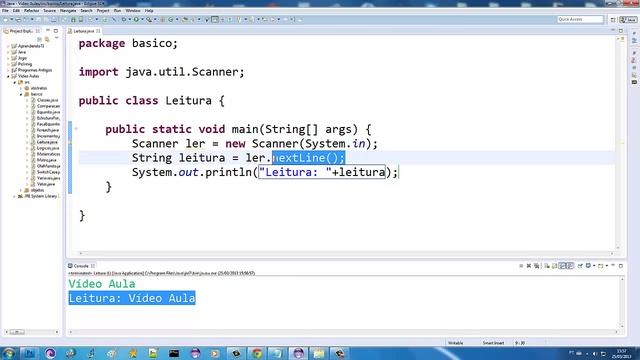The image size is (640, 360).
Task: Click Remove All Terminated Launches icon
Action: click(536, 266)
